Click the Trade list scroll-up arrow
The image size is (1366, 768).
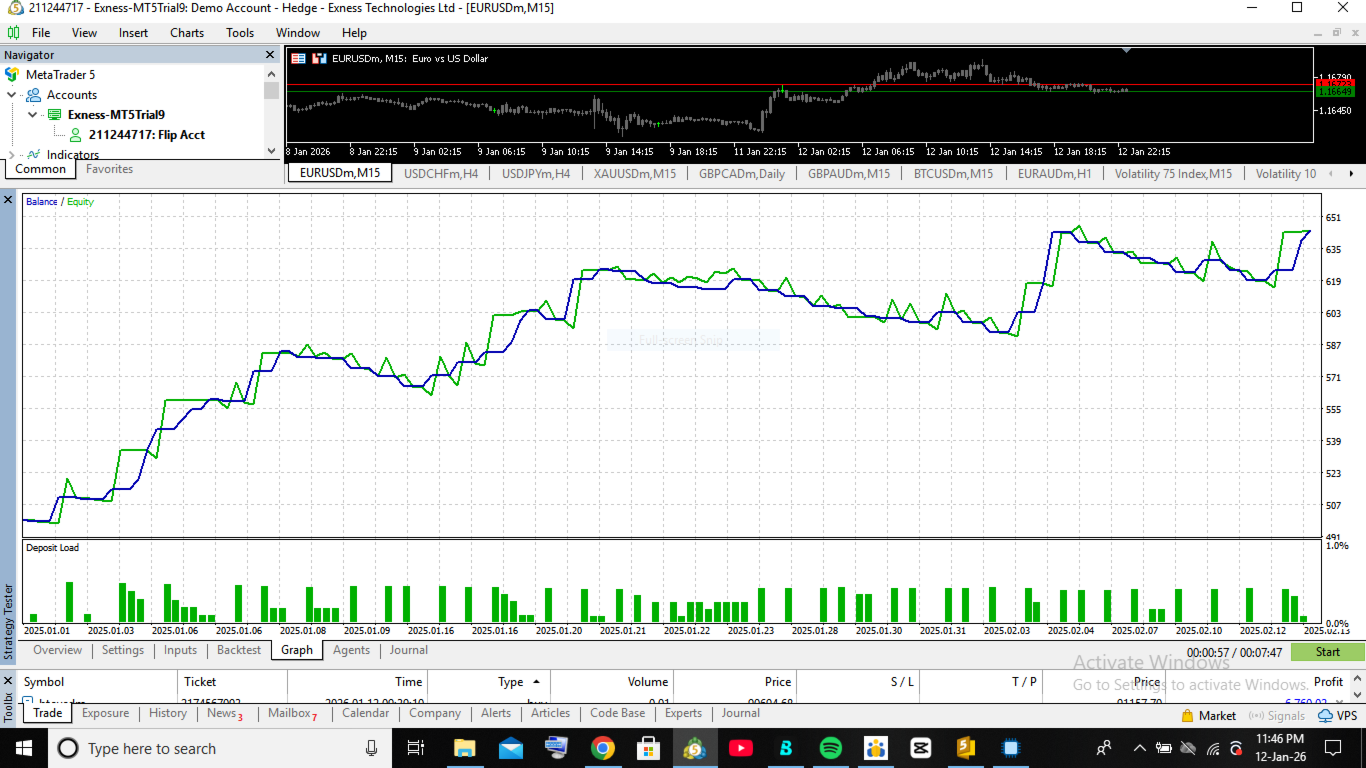[1357, 678]
